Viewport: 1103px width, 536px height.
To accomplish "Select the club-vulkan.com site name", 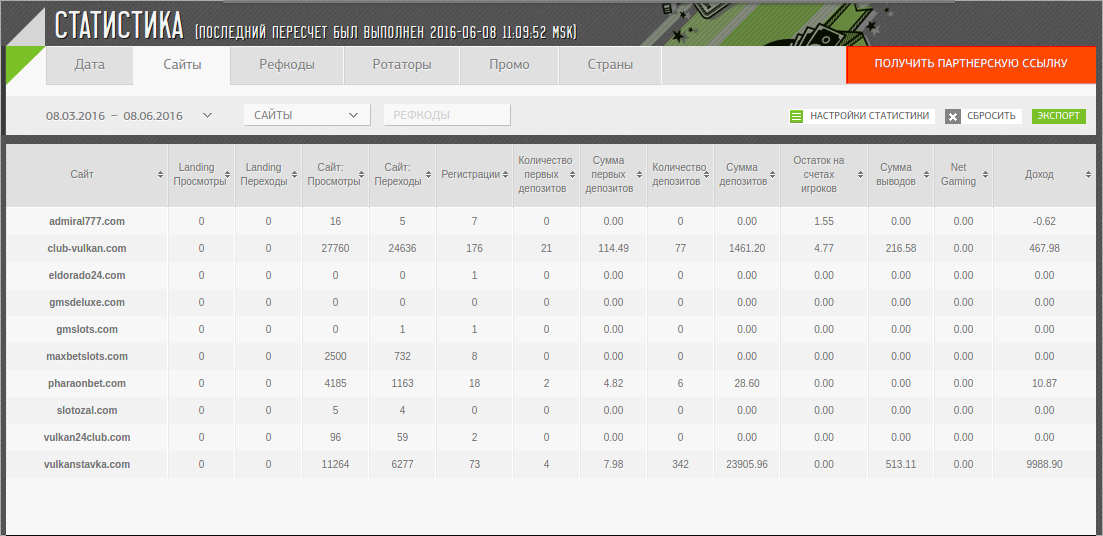I will point(87,248).
